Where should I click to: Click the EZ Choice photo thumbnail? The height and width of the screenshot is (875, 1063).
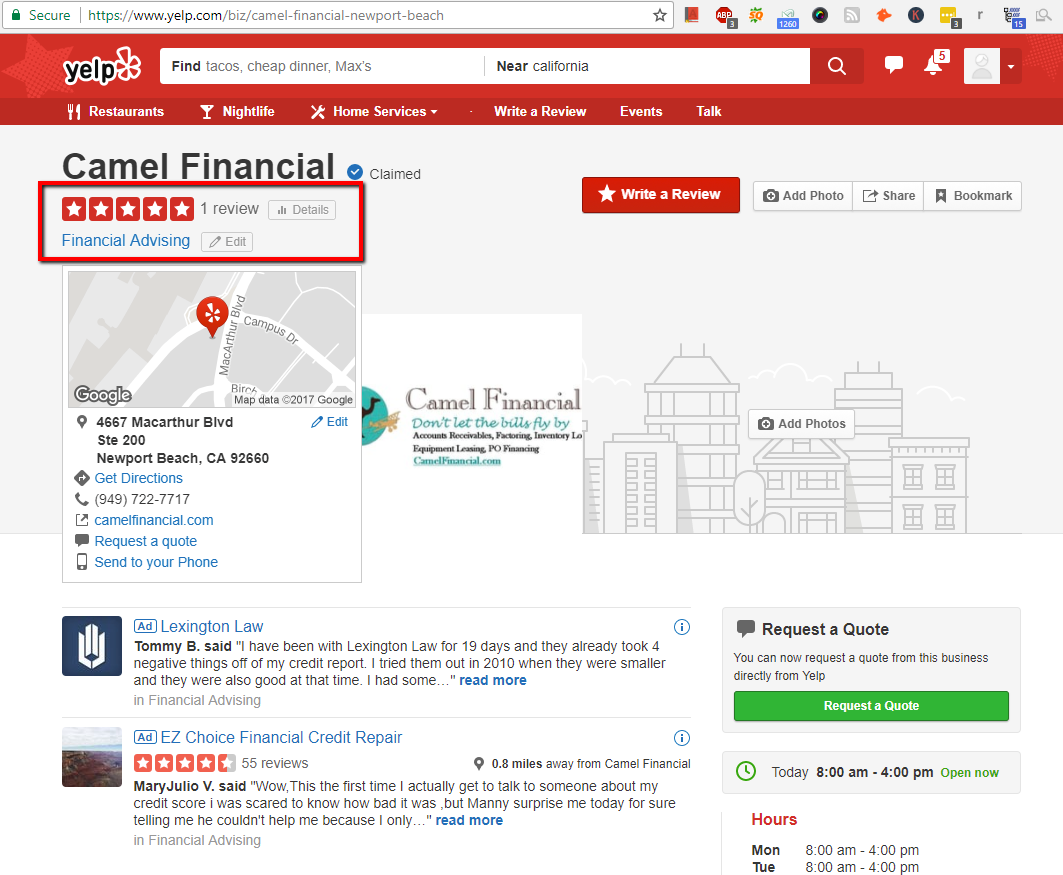coord(92,757)
